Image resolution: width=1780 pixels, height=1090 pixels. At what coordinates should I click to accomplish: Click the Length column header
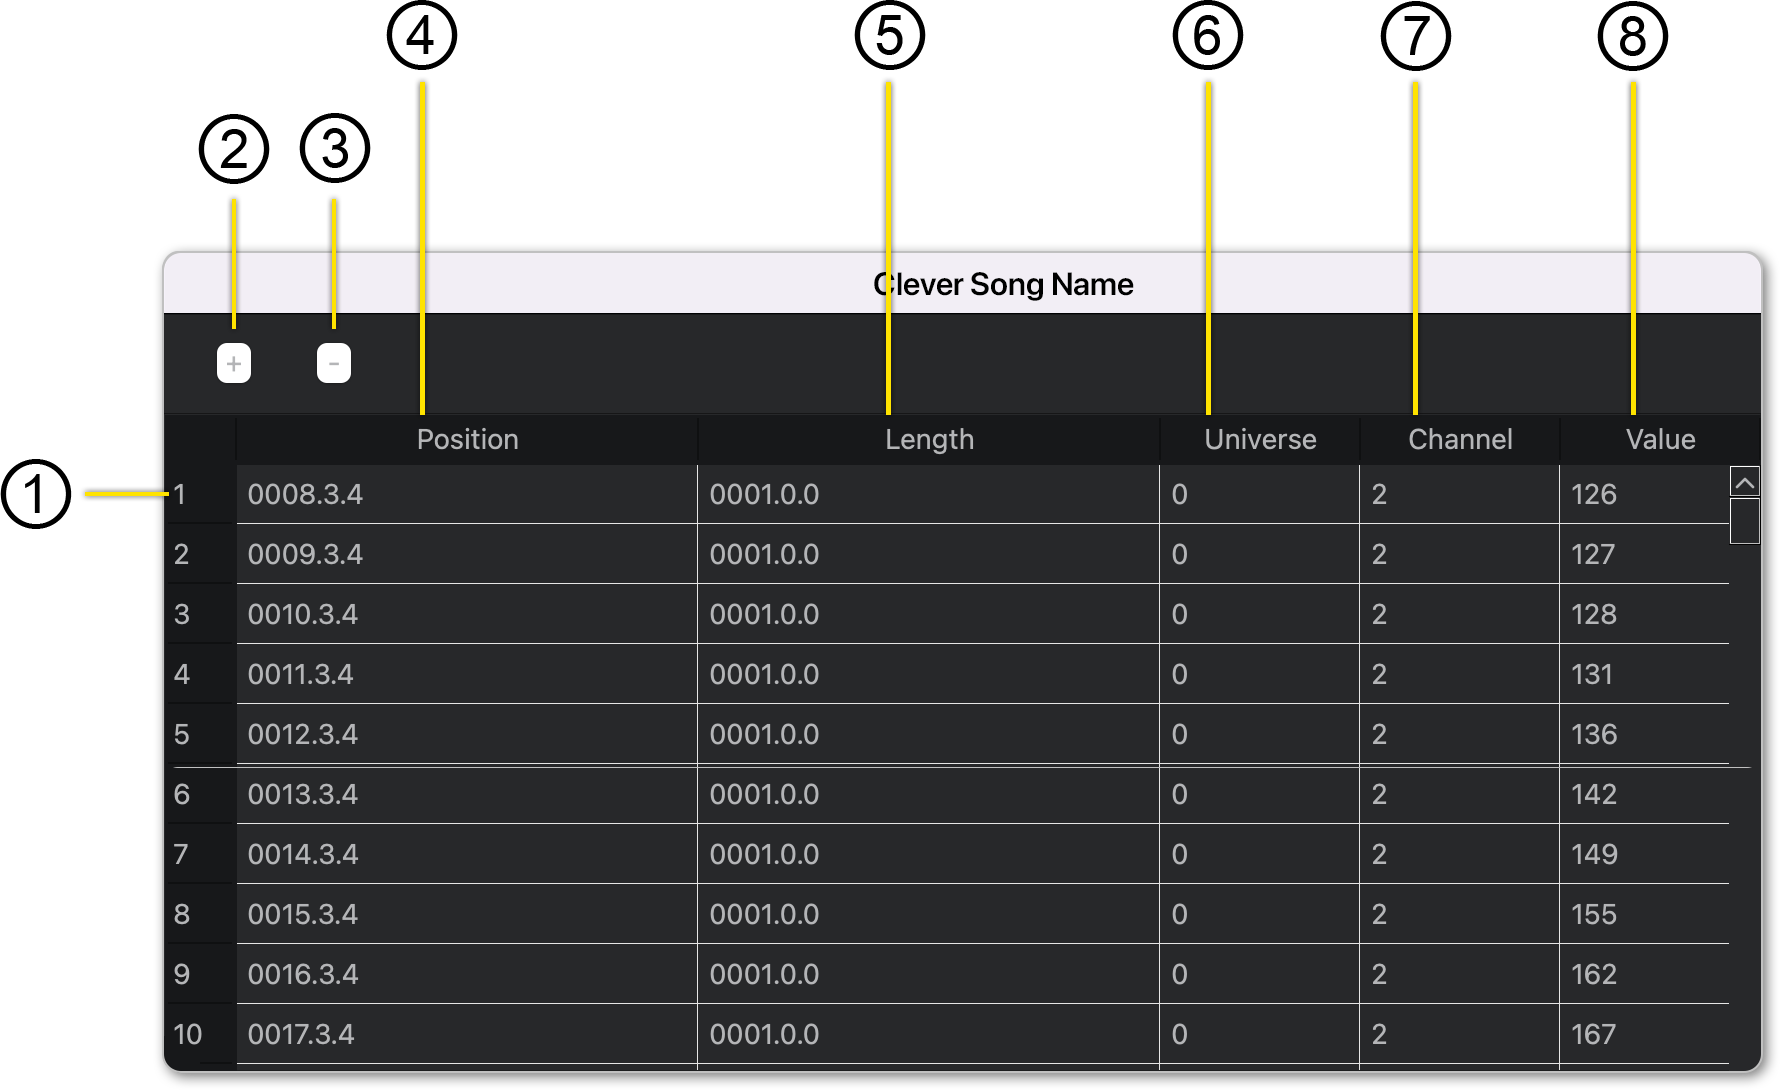(x=929, y=440)
